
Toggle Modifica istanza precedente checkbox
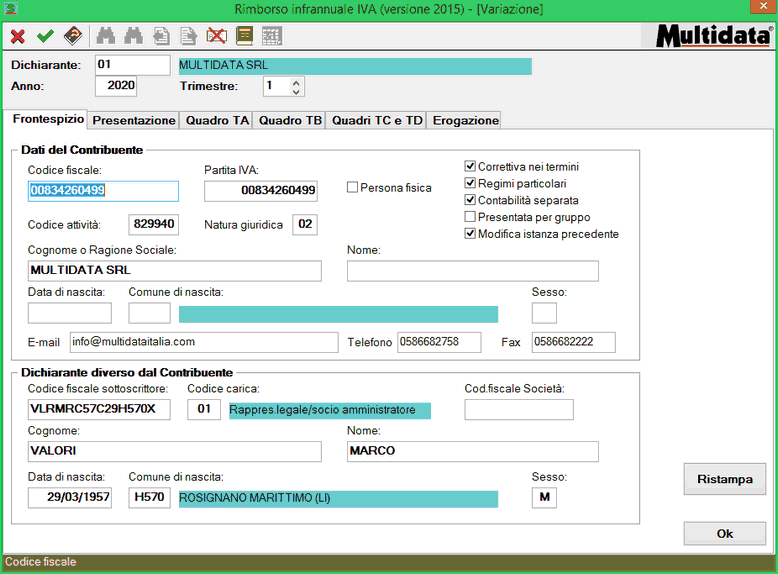pos(470,234)
